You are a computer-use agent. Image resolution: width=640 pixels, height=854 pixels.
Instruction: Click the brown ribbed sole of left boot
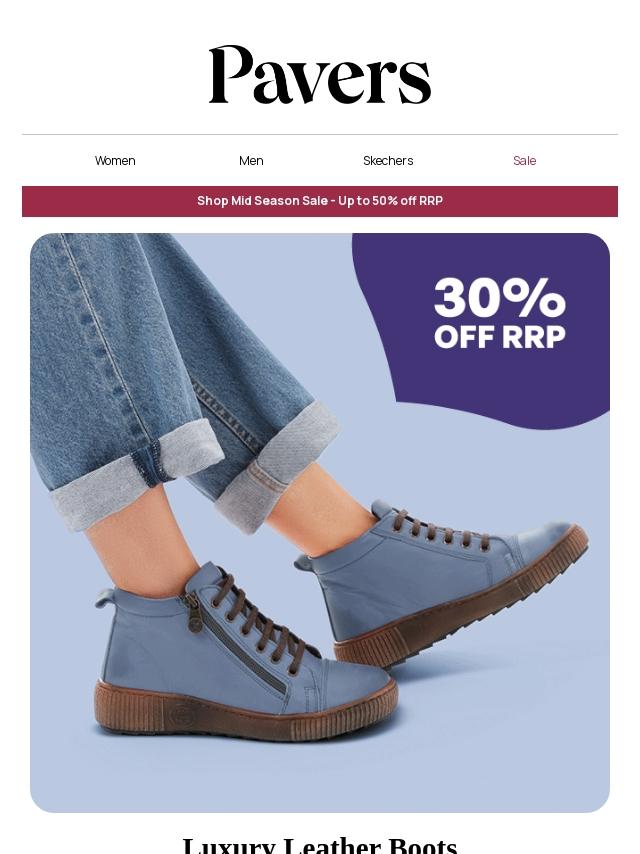(x=245, y=712)
